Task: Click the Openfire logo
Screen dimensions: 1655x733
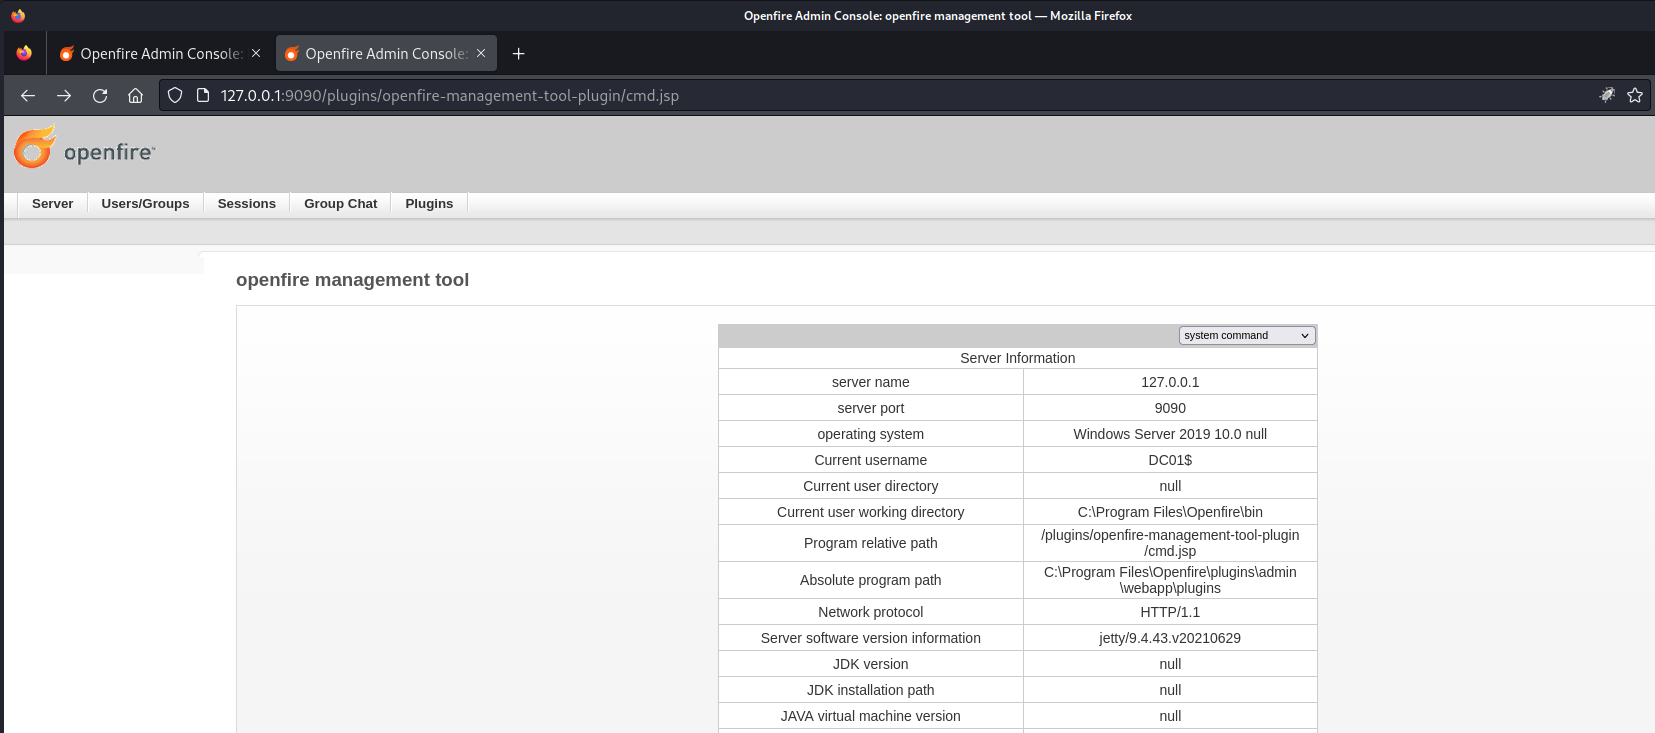Action: pos(84,149)
